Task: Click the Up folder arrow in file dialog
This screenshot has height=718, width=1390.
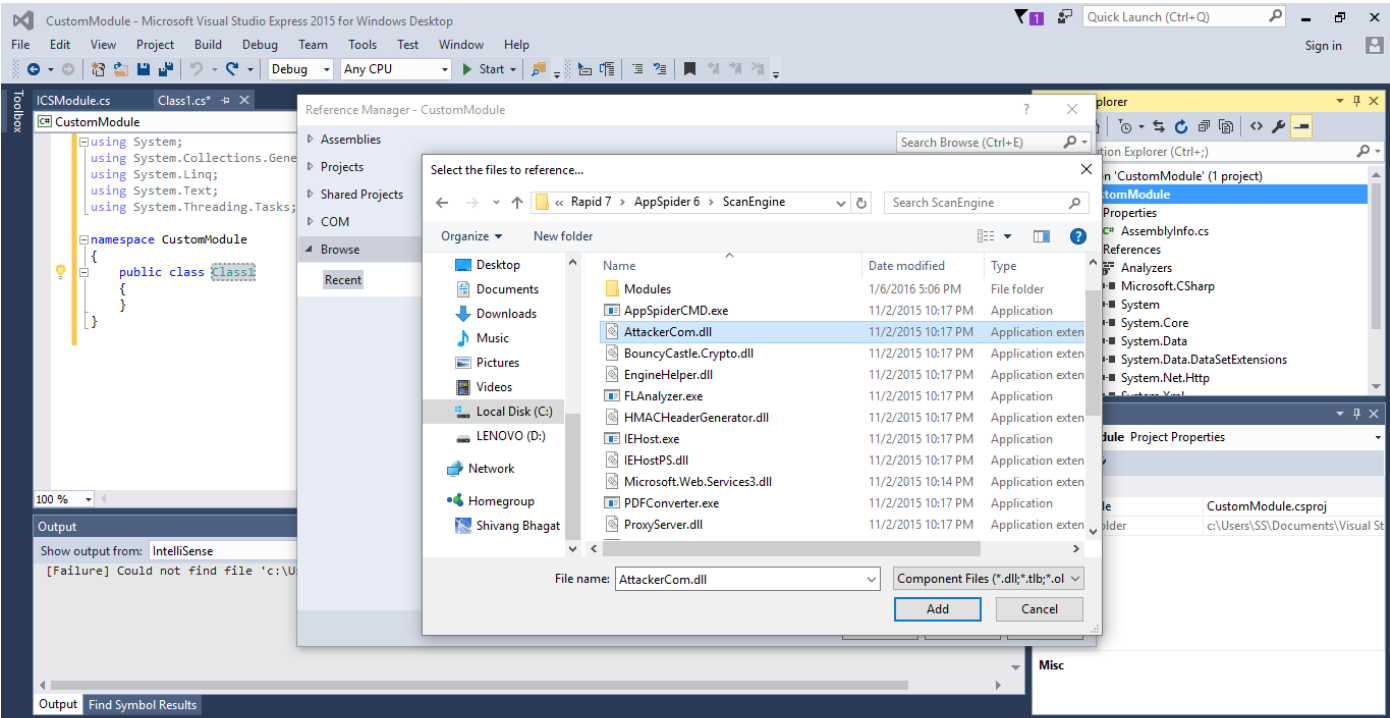Action: click(x=517, y=202)
